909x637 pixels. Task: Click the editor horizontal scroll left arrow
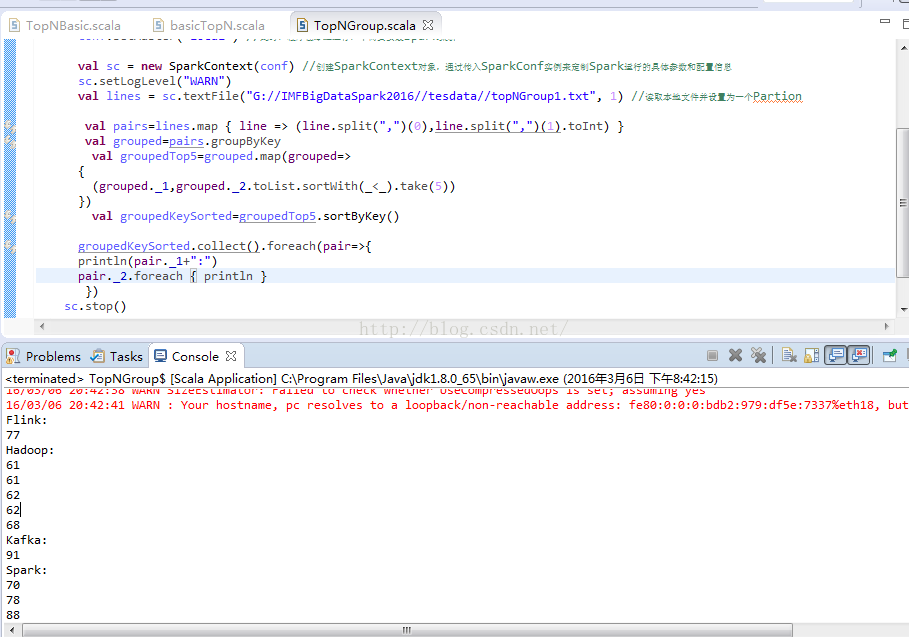coord(42,326)
